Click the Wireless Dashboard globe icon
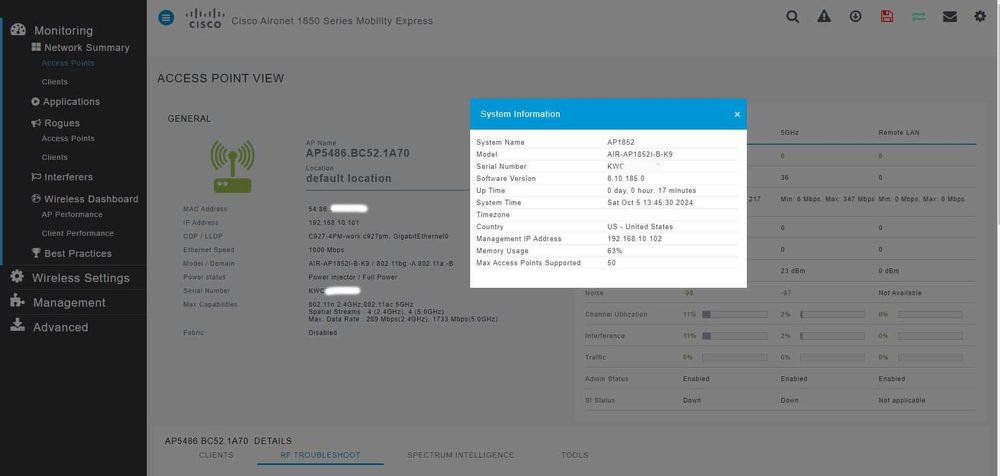Viewport: 1000px width, 476px height. coord(36,198)
